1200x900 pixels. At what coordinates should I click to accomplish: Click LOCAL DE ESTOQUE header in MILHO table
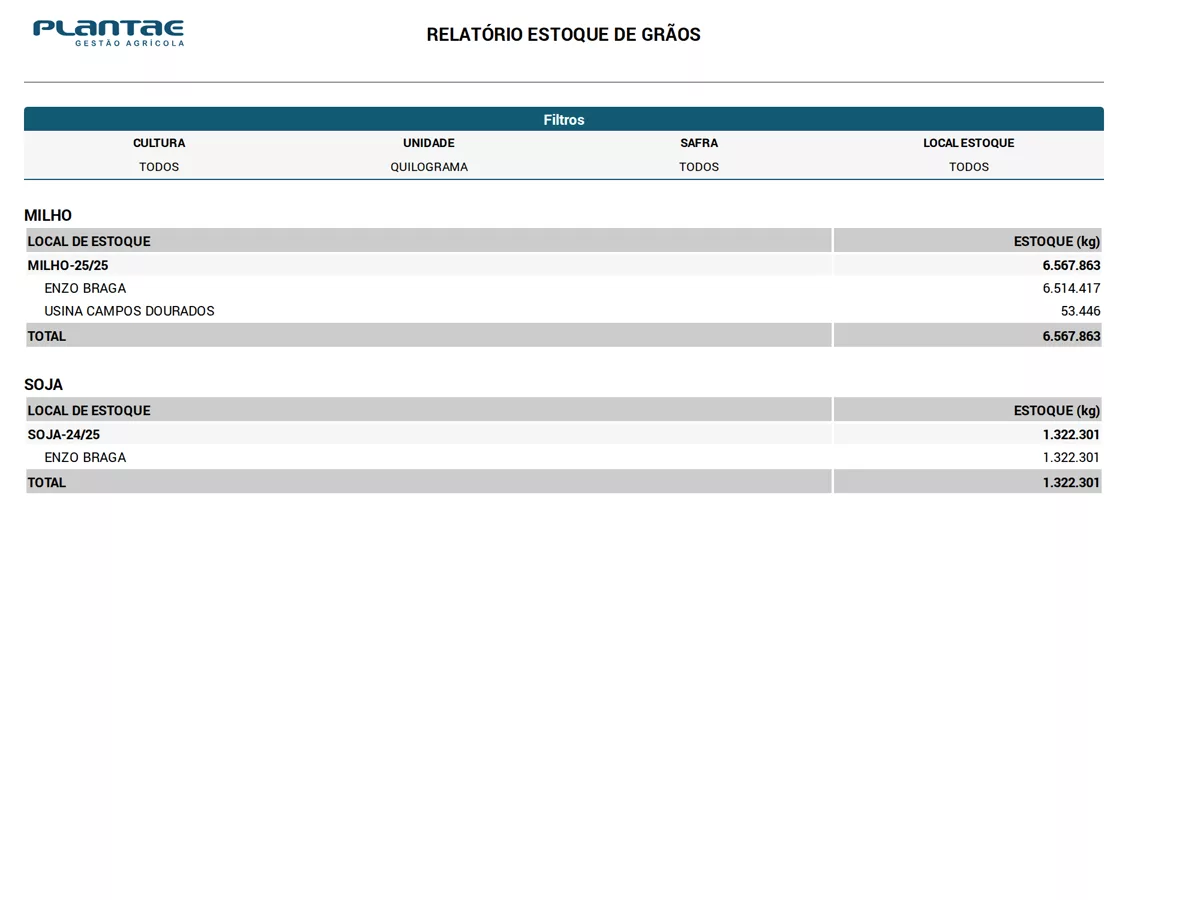(x=89, y=241)
